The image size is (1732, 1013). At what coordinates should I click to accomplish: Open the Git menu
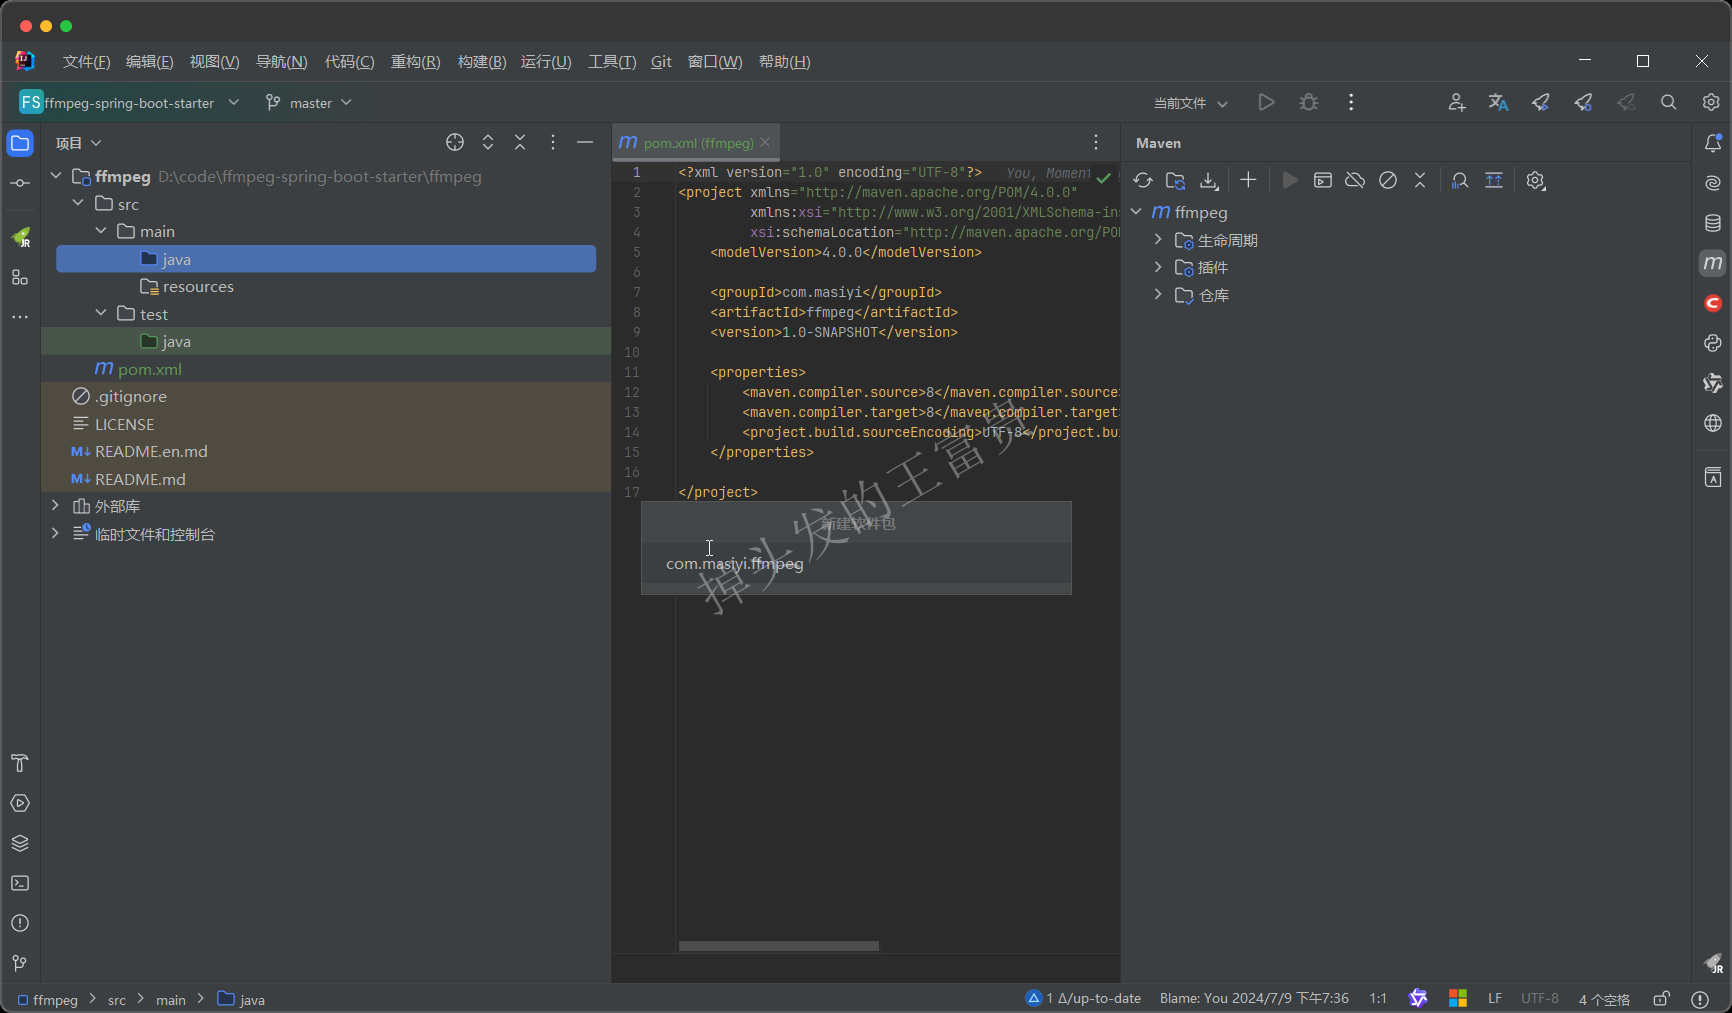[661, 61]
